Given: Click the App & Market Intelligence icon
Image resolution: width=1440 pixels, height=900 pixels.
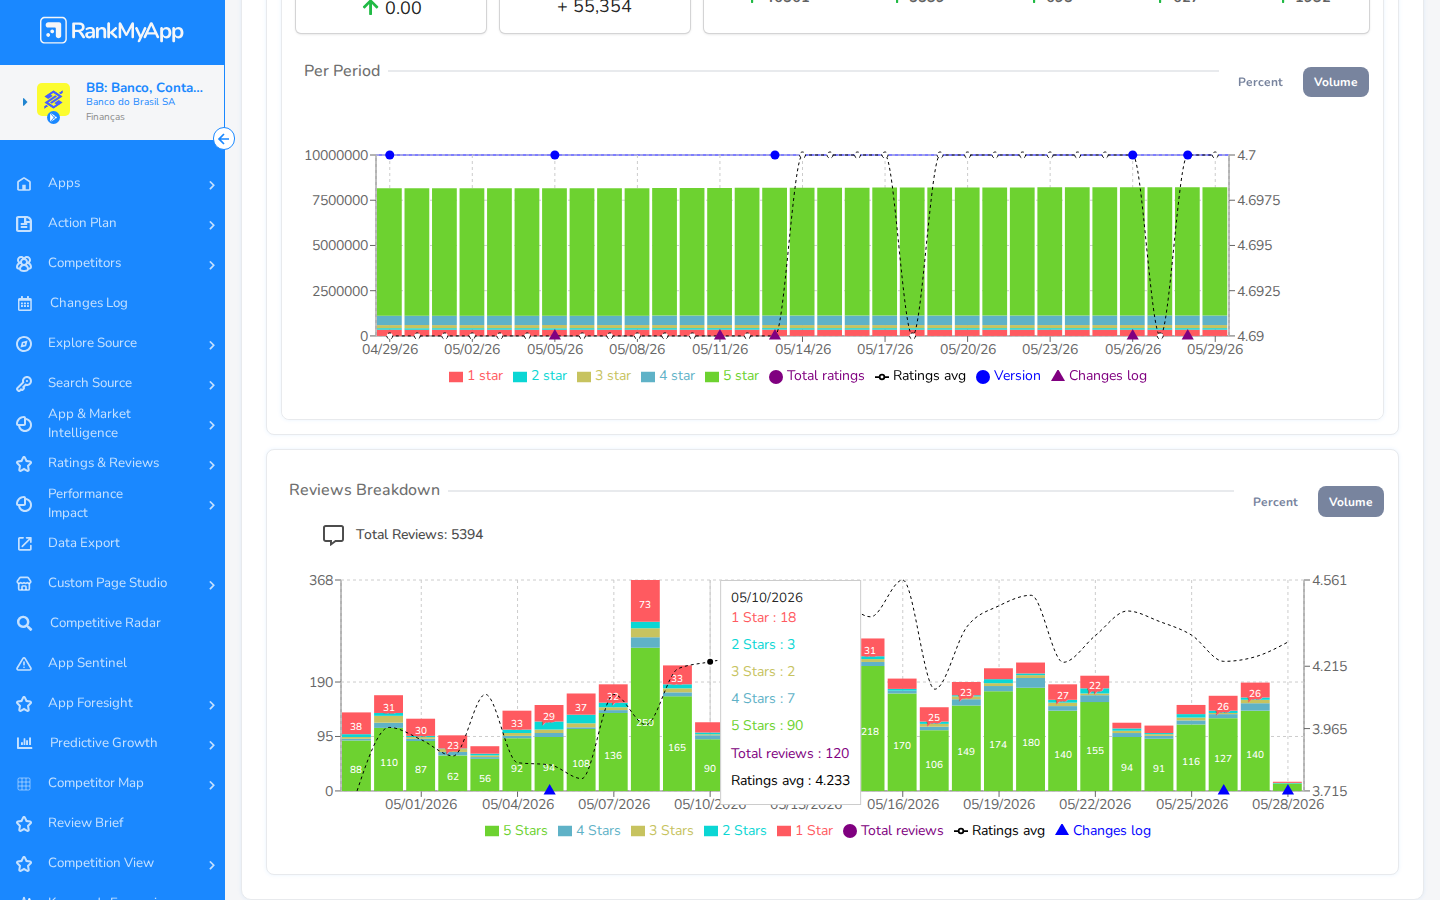Looking at the screenshot, I should pos(24,424).
